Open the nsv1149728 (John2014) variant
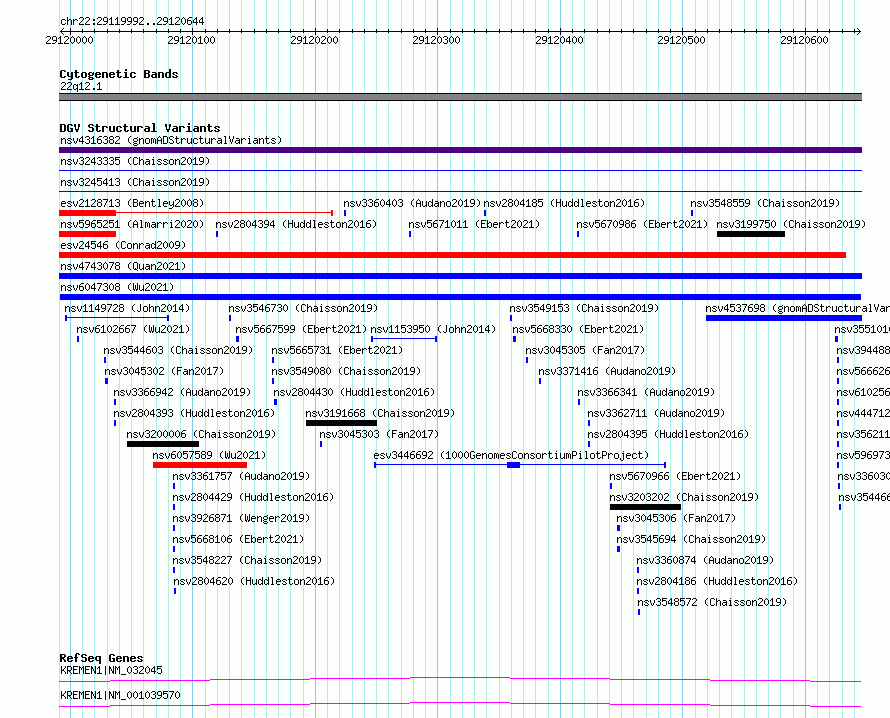The height and width of the screenshot is (718, 890). click(x=127, y=308)
